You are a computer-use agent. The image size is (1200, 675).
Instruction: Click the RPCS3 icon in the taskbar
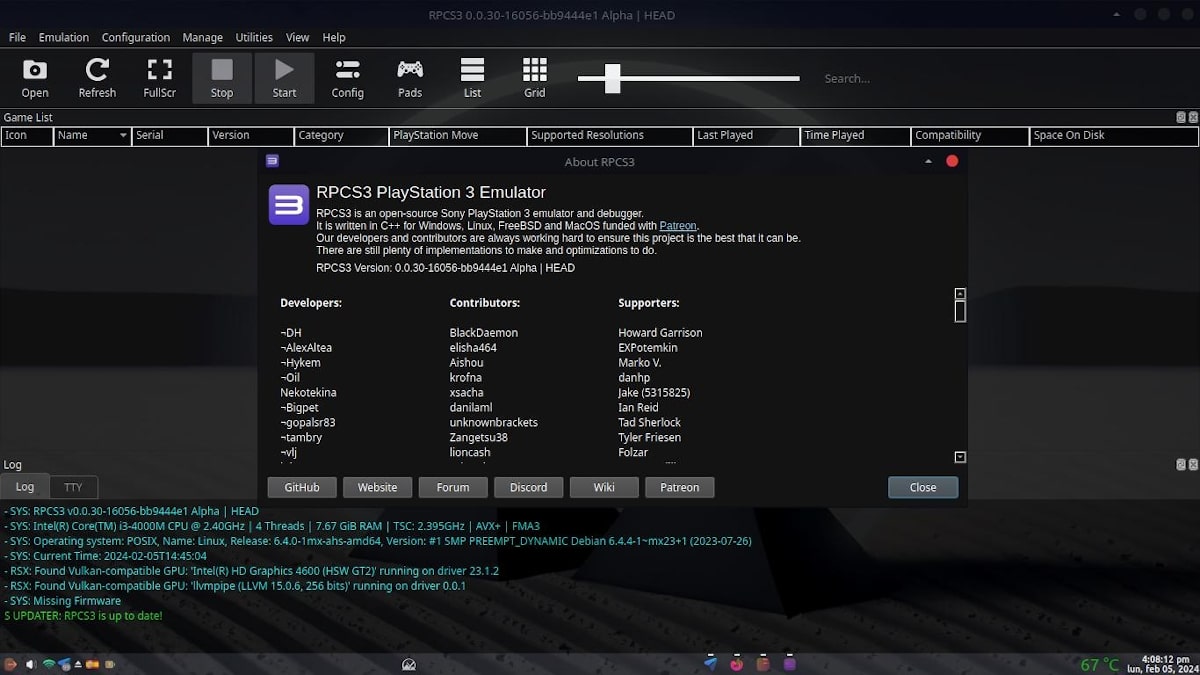click(789, 663)
